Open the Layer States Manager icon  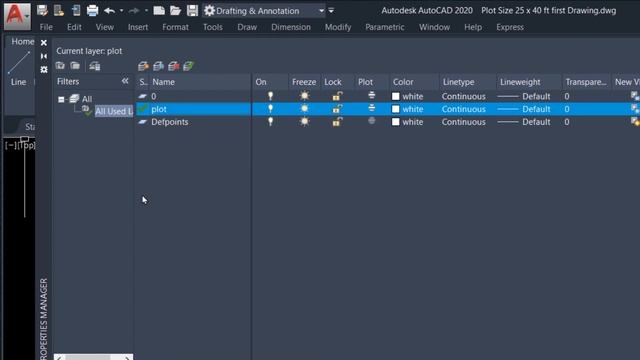pyautogui.click(x=95, y=66)
